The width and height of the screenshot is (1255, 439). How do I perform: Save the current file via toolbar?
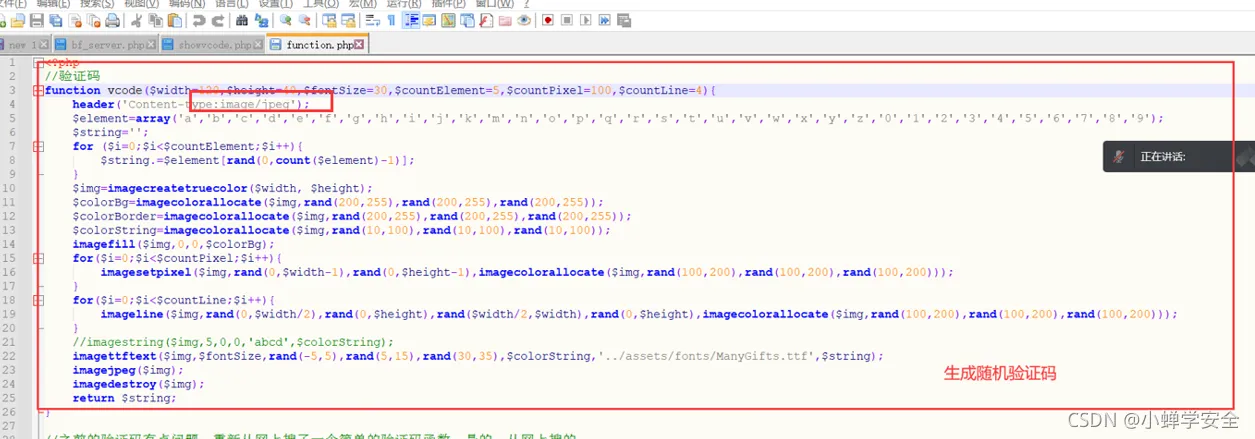37,20
